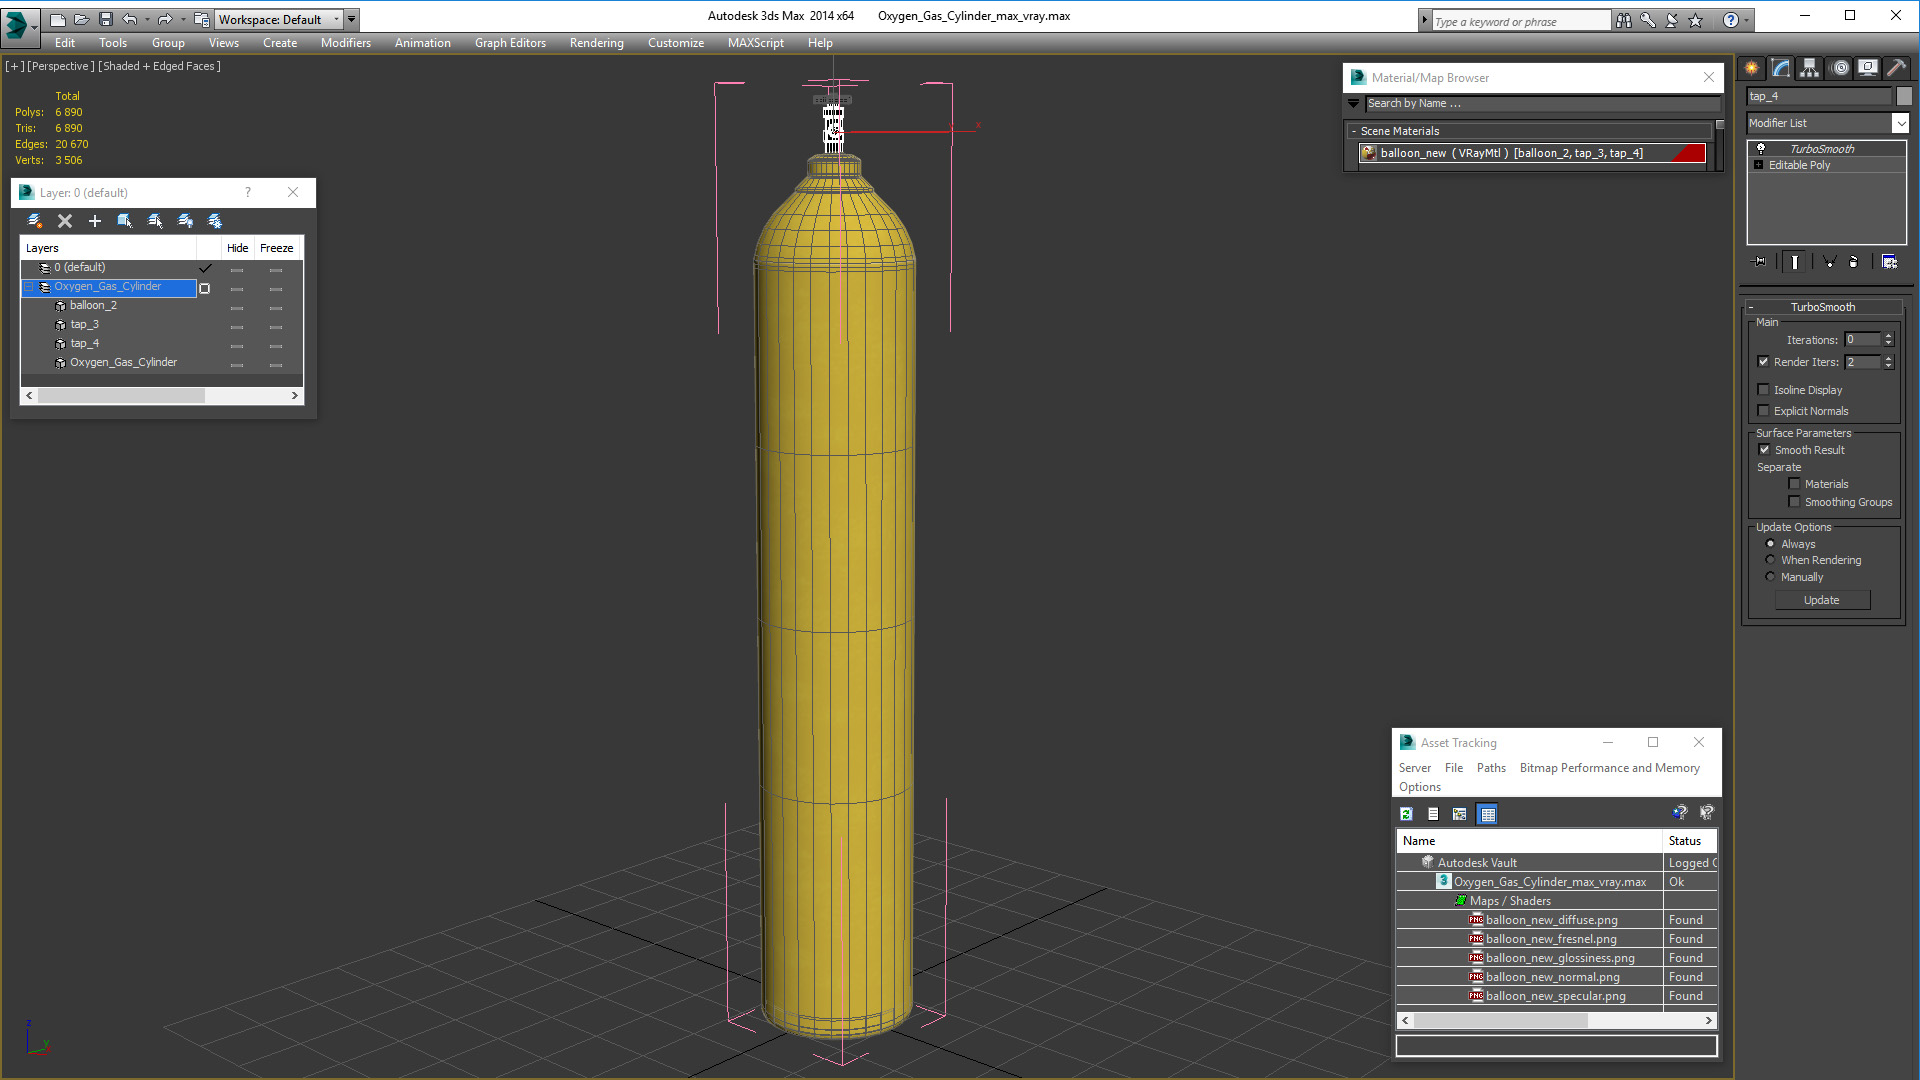Select the When Rendering radio button
Viewport: 1920px width, 1080px height.
[x=1770, y=560]
